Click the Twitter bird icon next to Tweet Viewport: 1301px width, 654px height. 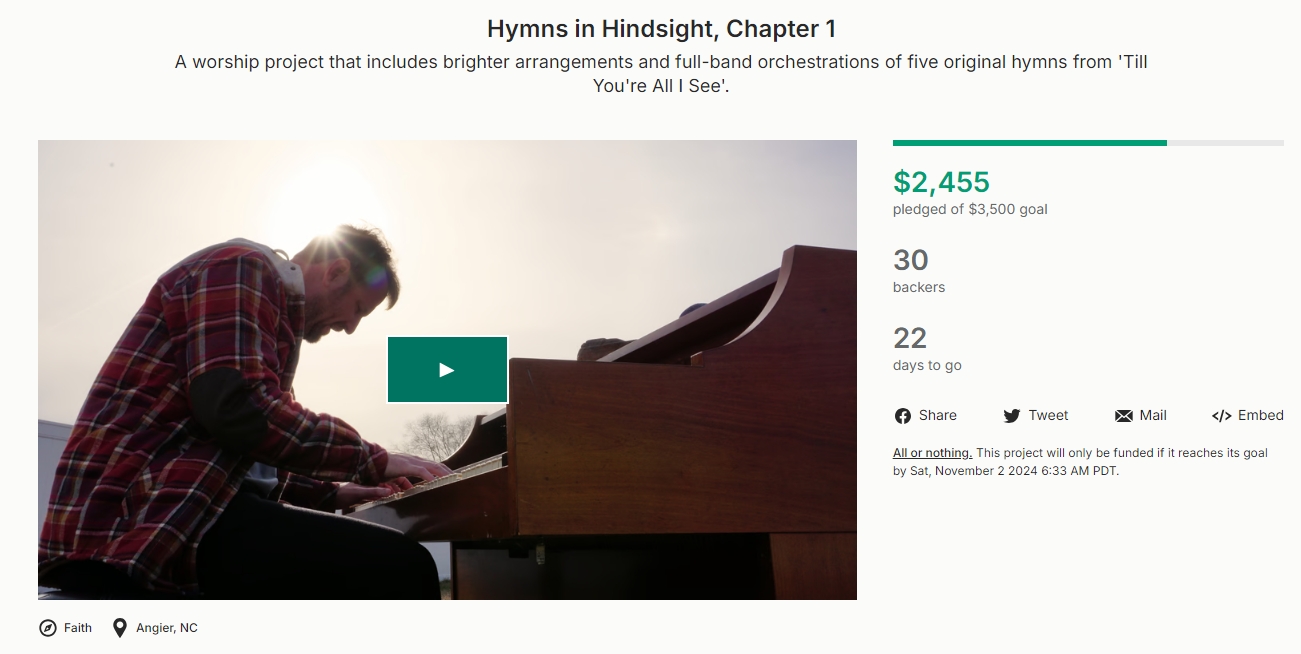pyautogui.click(x=1010, y=415)
